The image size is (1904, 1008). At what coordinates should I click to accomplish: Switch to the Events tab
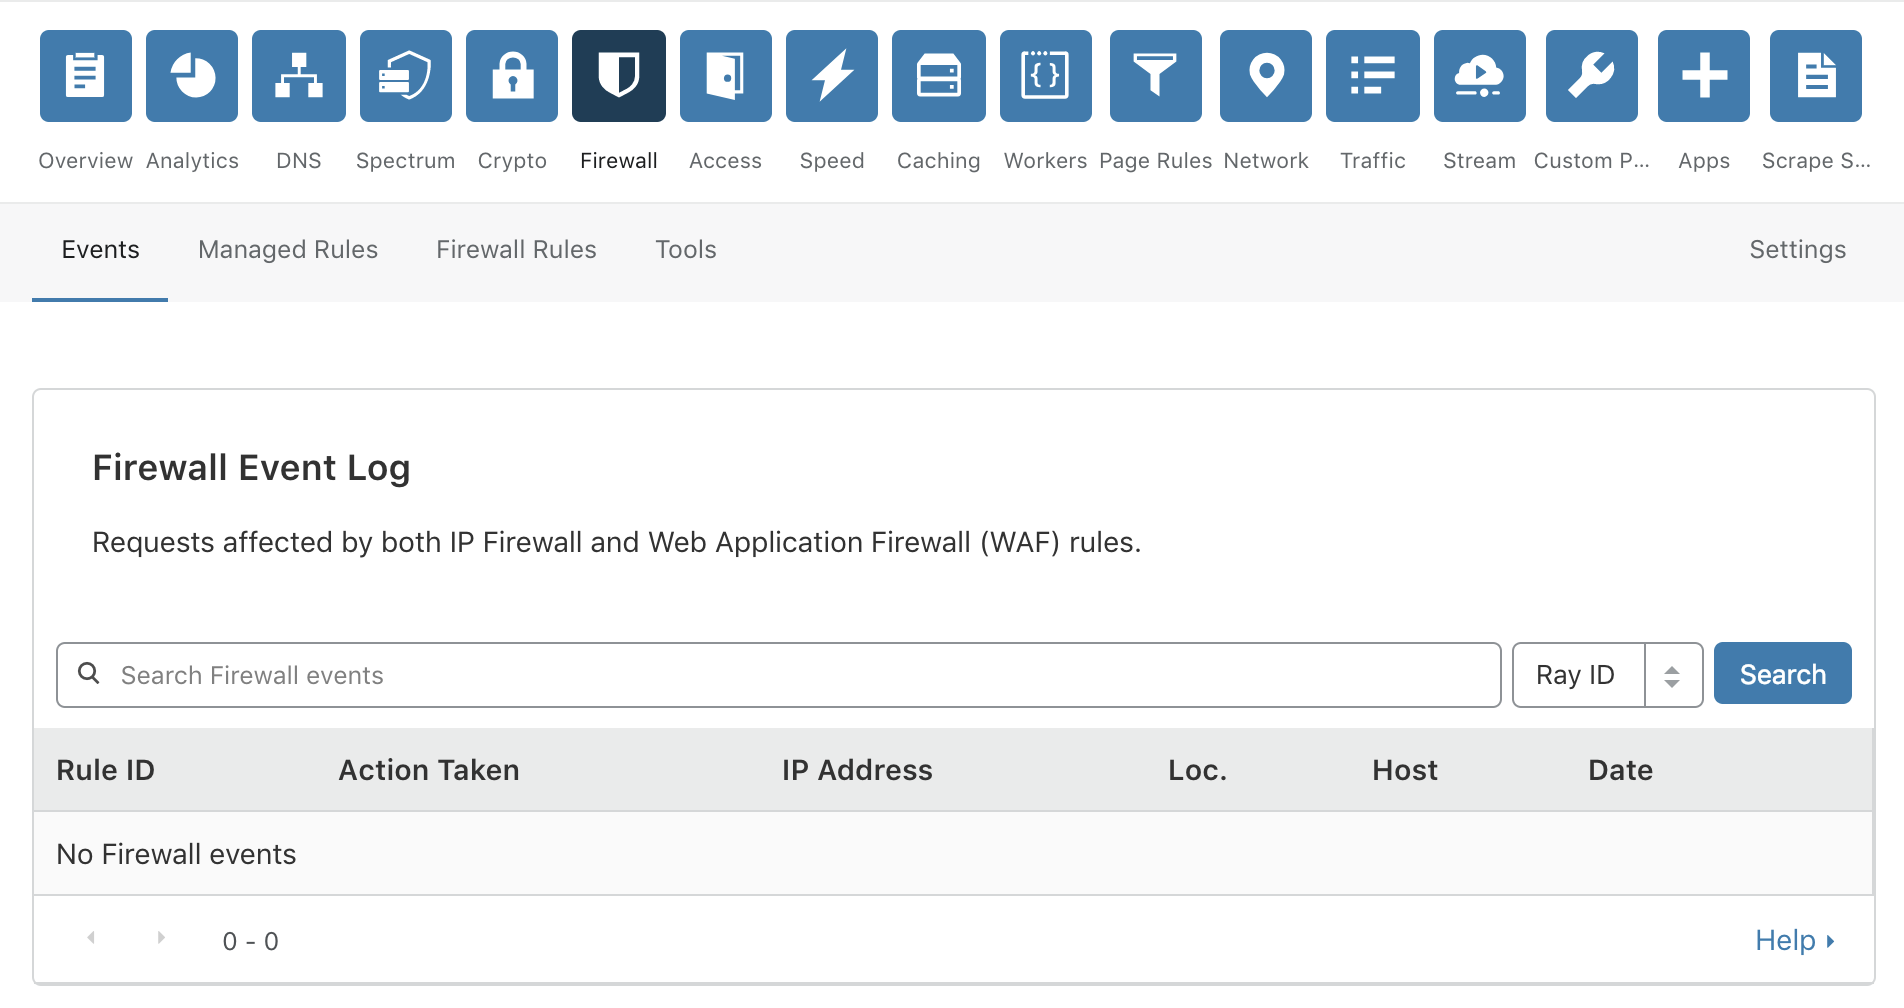[100, 250]
